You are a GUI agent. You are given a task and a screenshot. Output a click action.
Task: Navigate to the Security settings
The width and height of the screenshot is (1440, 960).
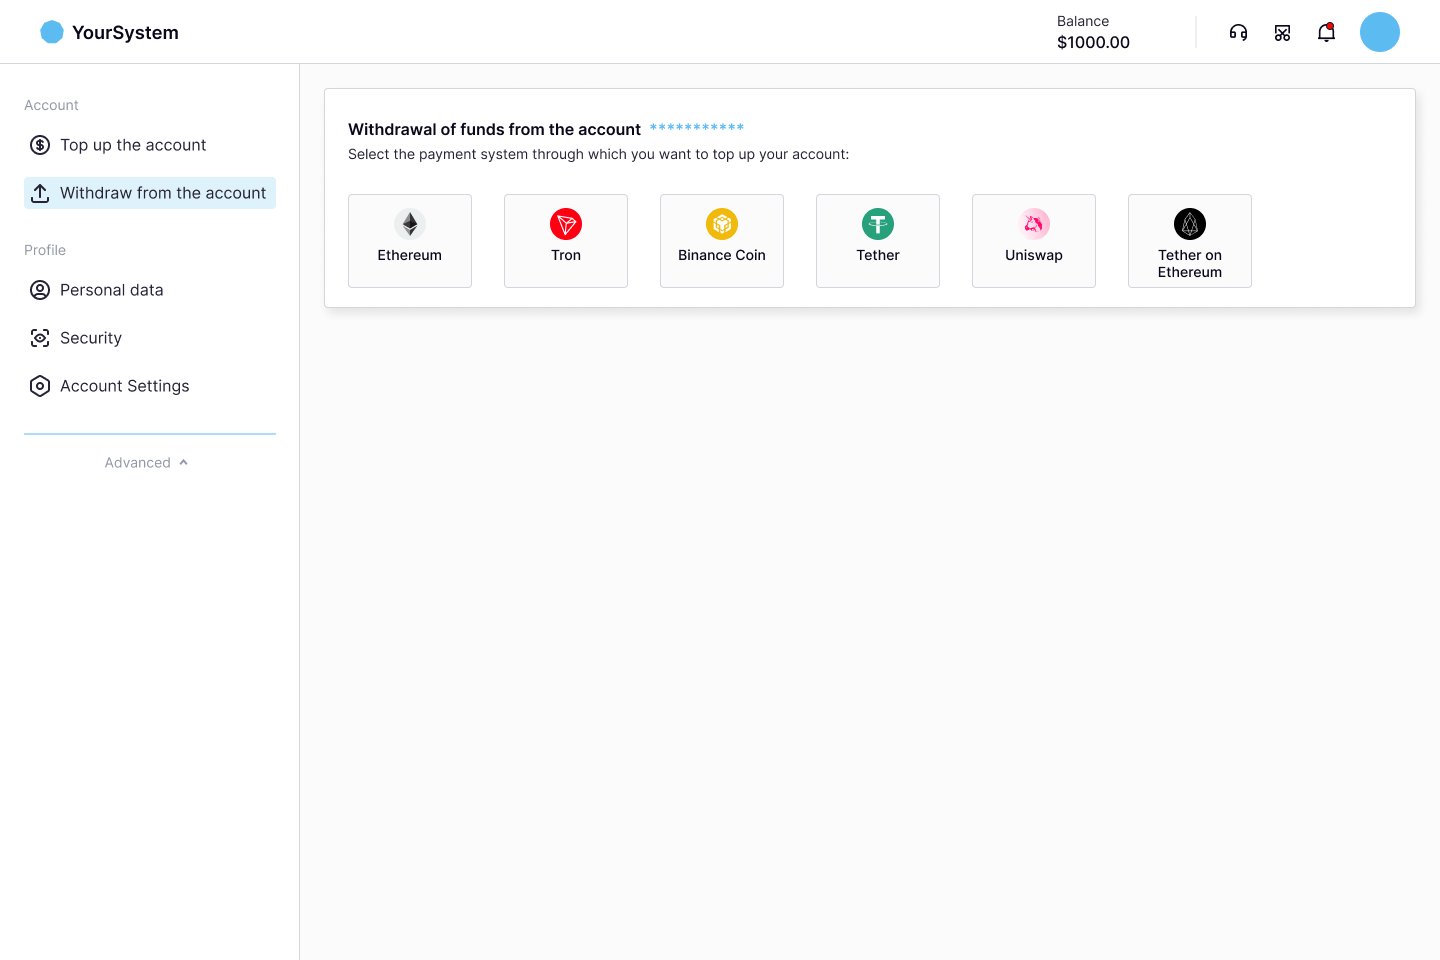coord(90,338)
